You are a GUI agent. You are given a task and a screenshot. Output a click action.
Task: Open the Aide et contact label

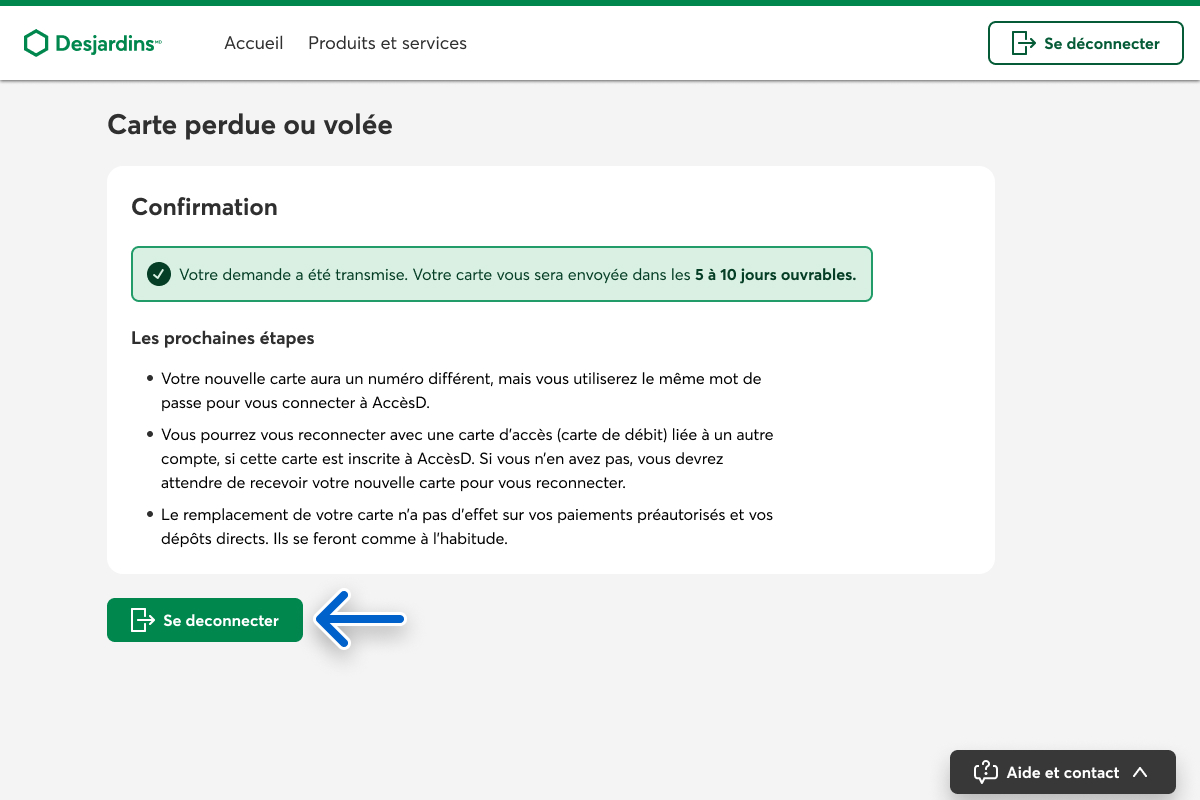pos(1062,772)
